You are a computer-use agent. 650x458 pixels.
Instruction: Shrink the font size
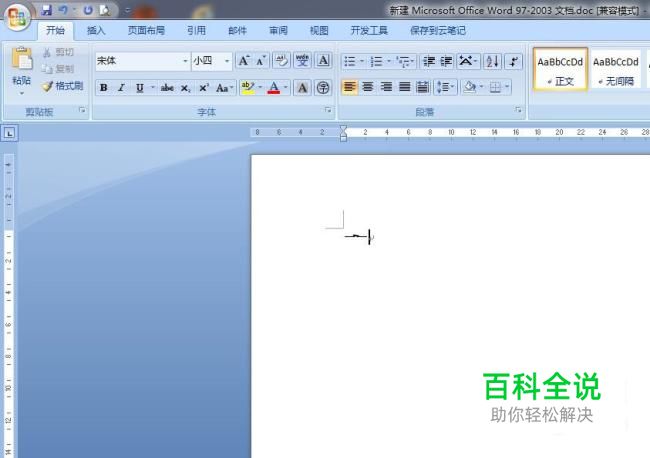261,61
